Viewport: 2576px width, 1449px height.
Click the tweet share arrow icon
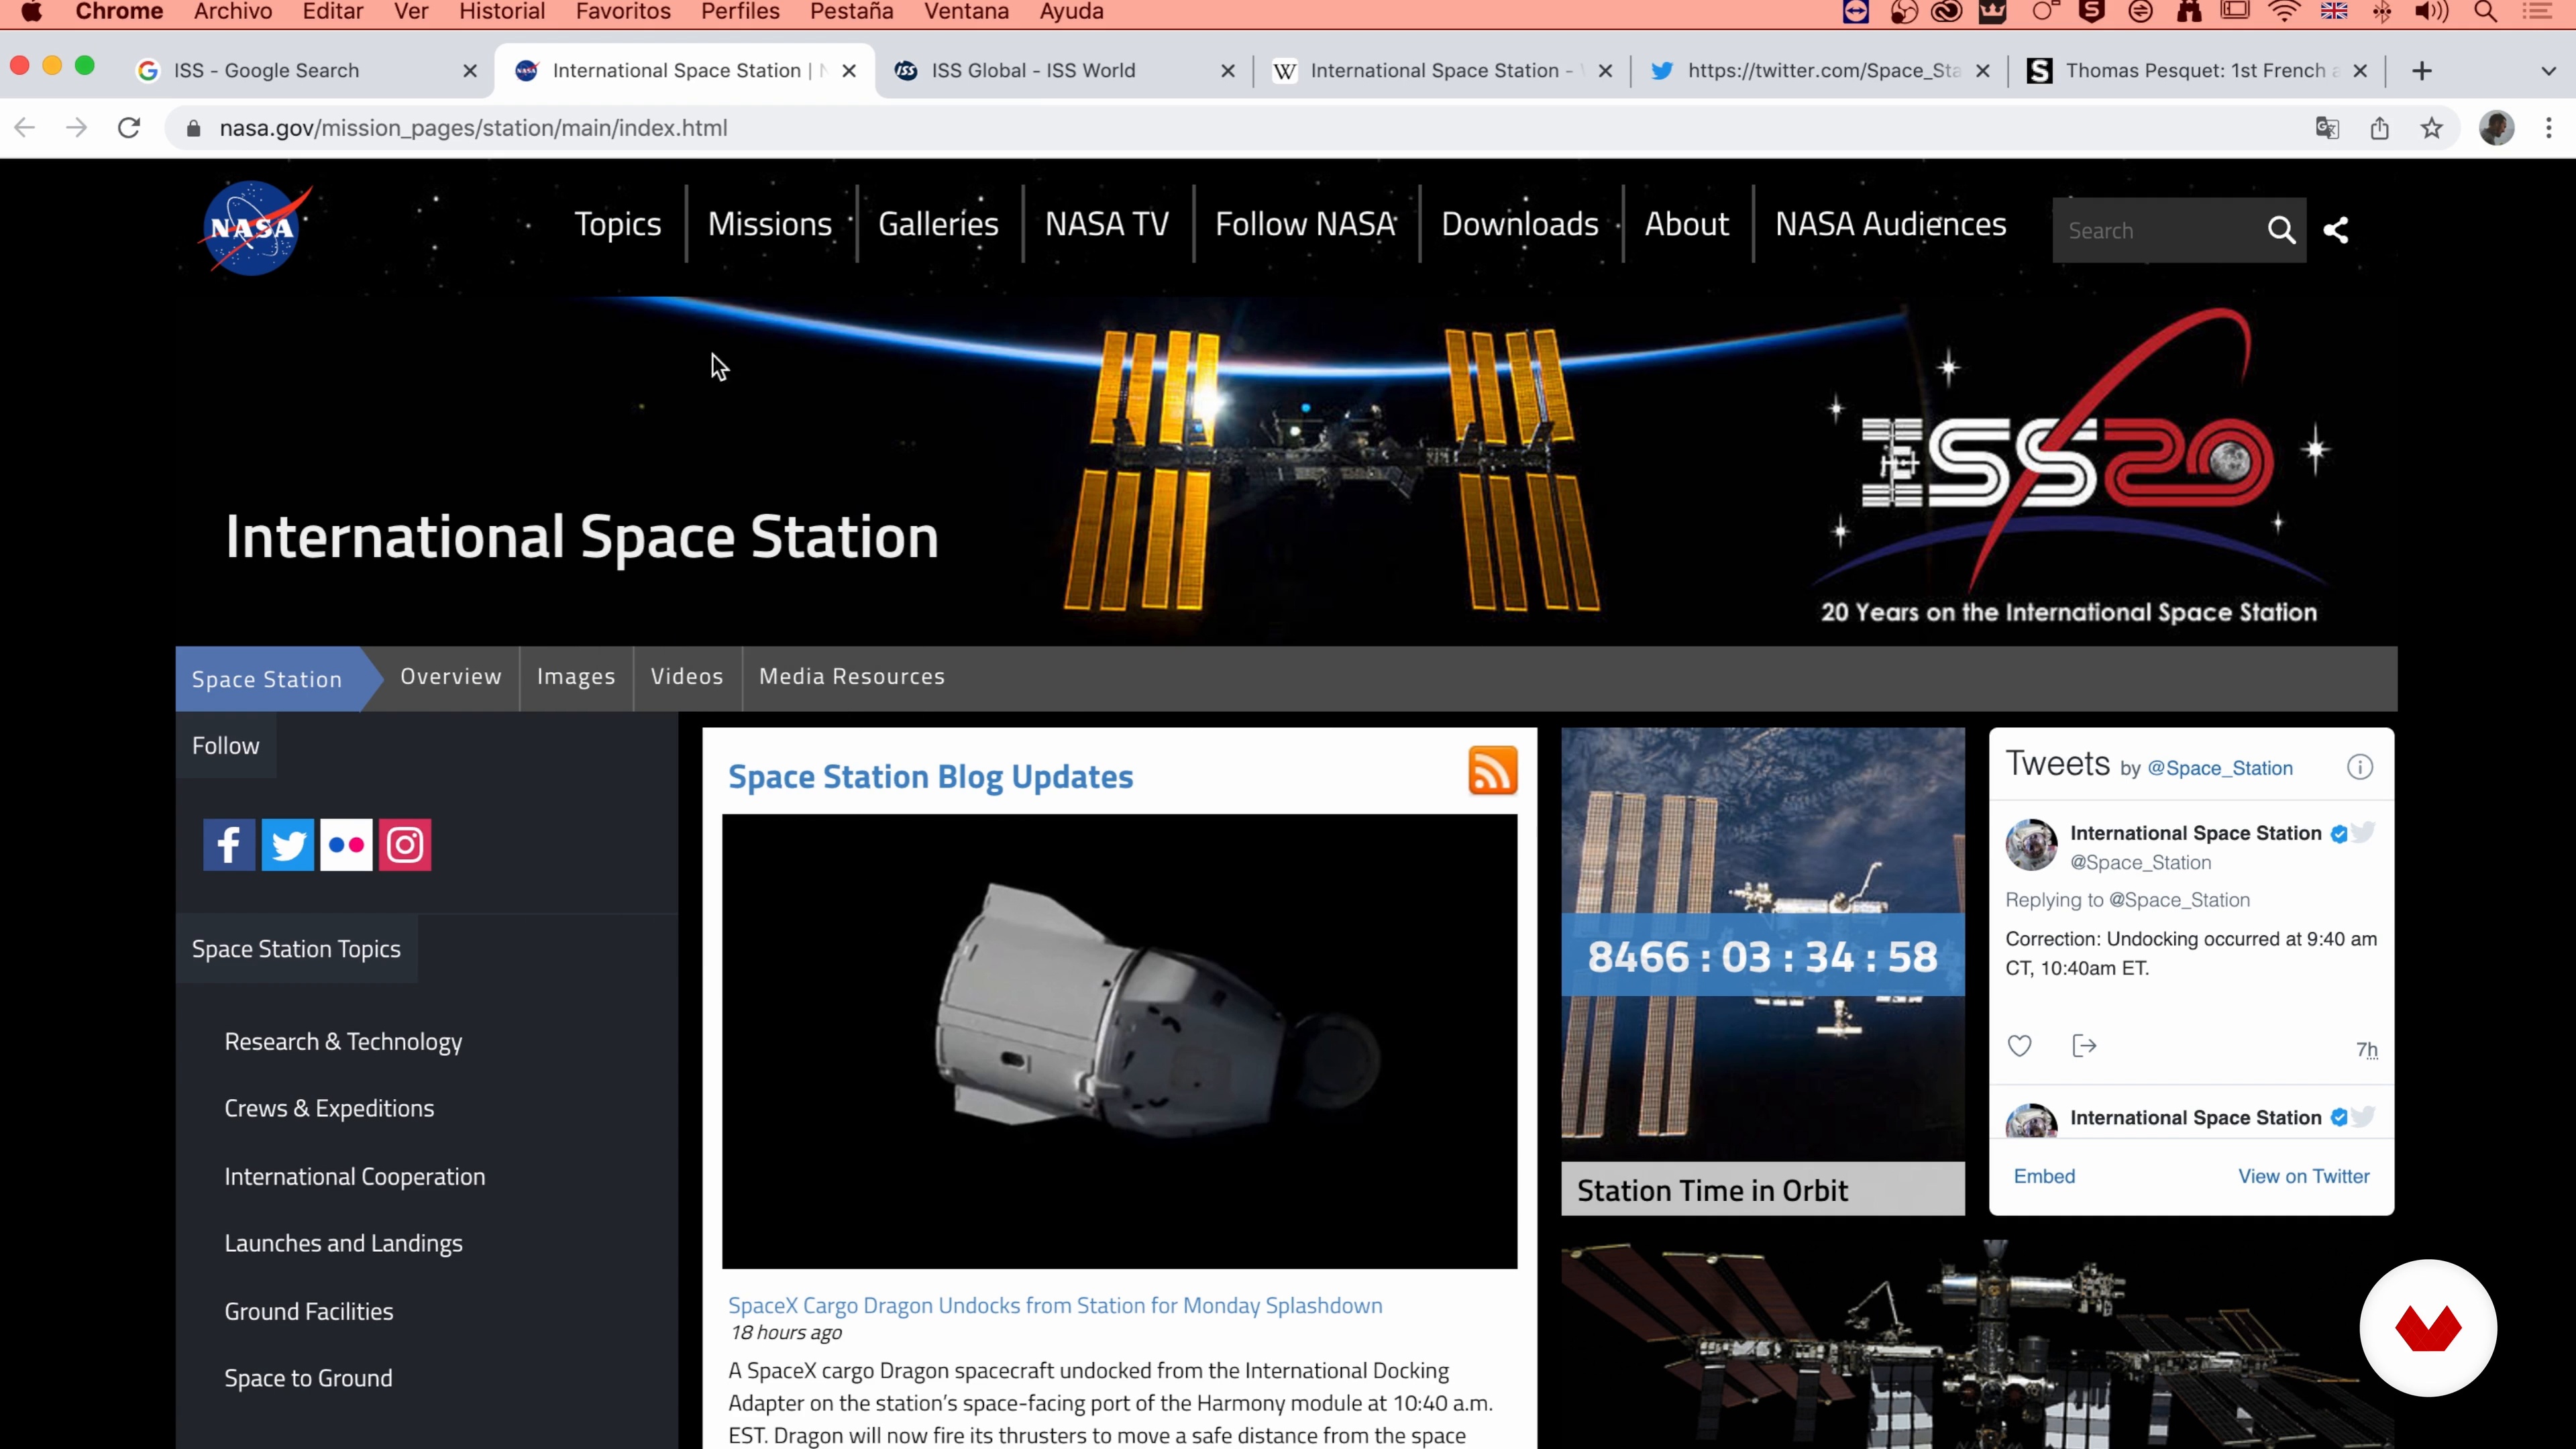click(2084, 1046)
